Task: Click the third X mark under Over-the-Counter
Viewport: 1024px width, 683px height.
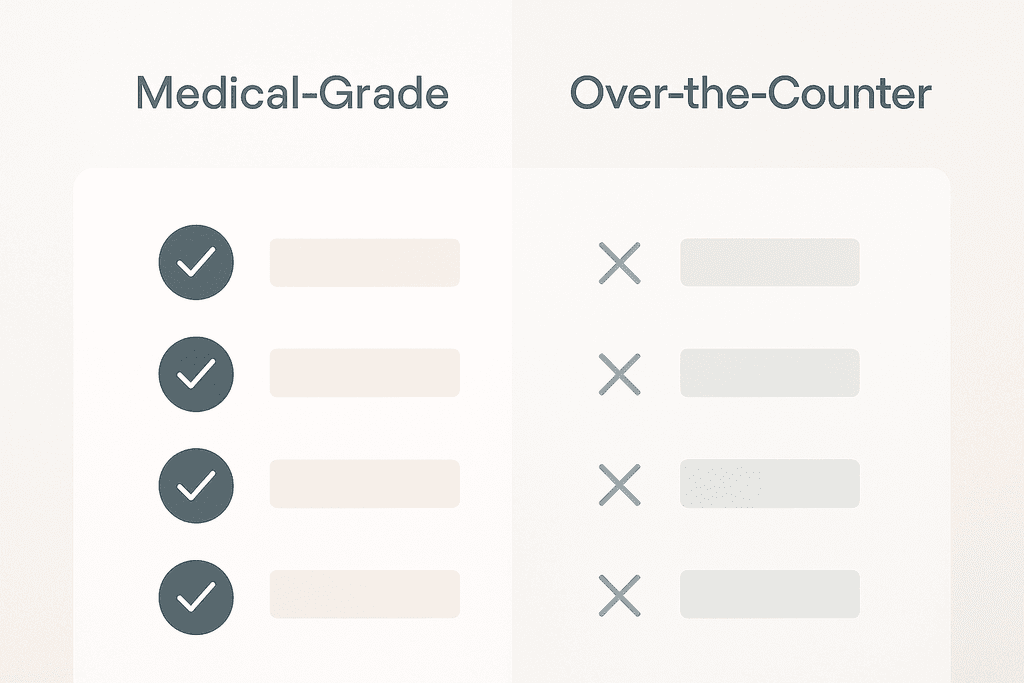Action: 619,484
